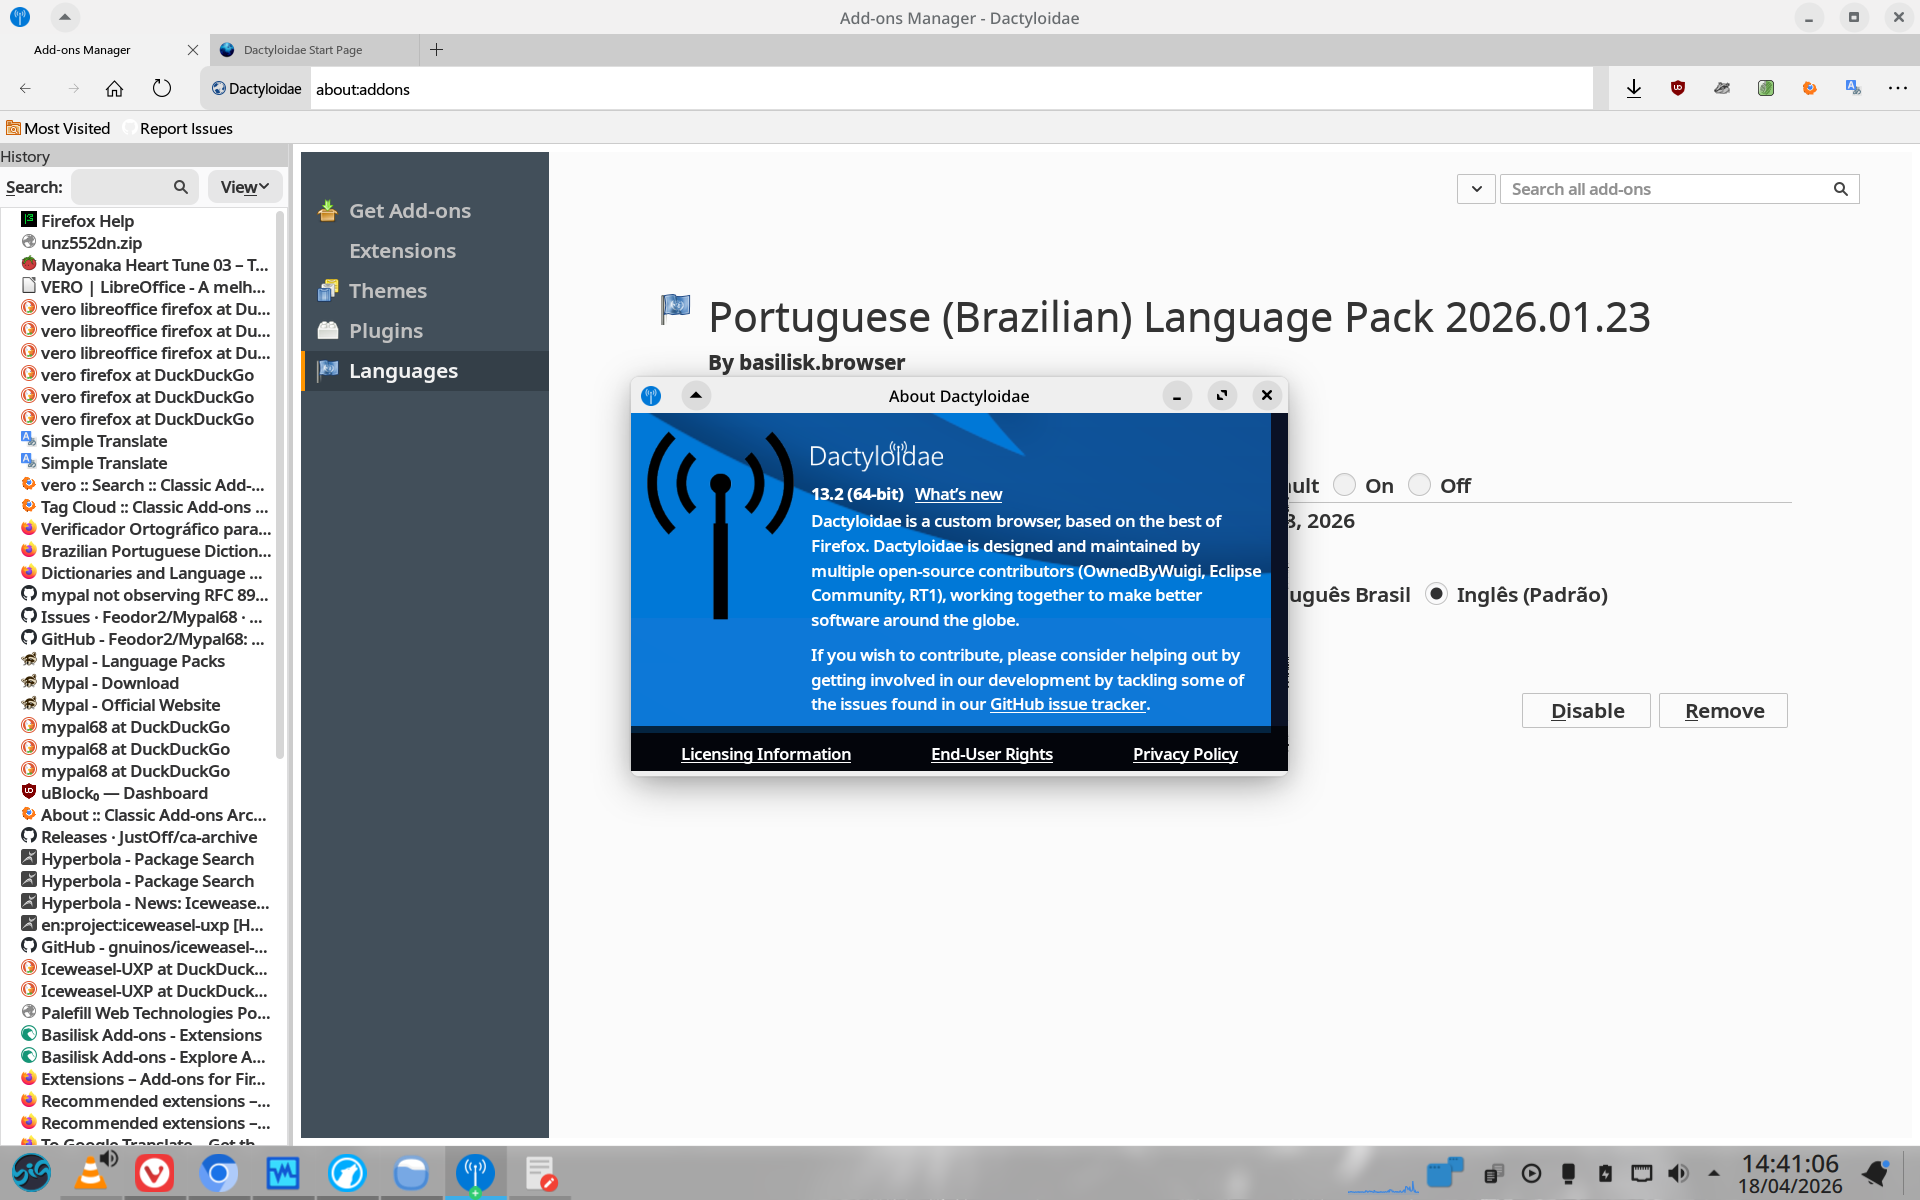1920x1200 pixels.
Task: Click the home button in navigation bar
Action: [115, 89]
